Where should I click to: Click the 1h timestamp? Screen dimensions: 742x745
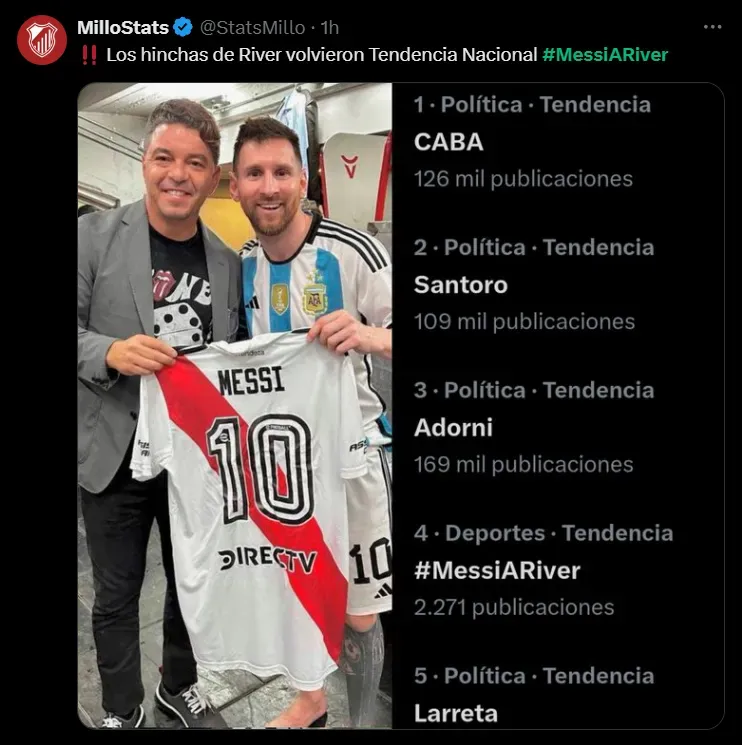pyautogui.click(x=330, y=28)
